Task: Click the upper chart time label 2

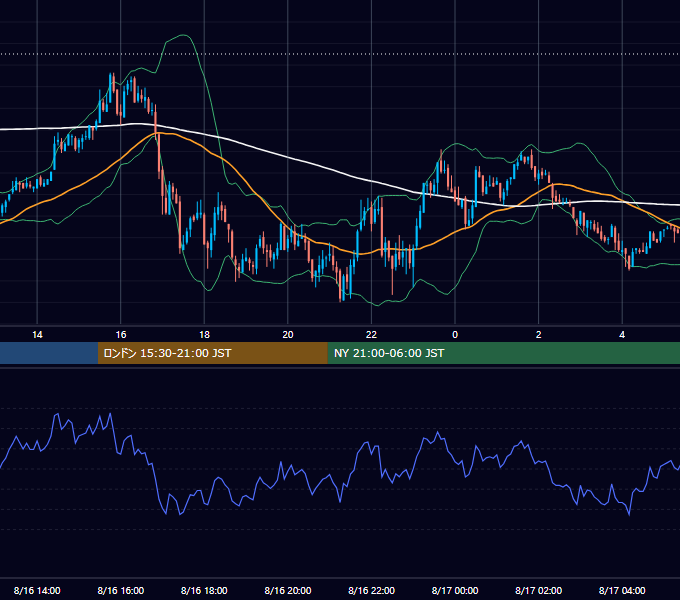Action: [539, 335]
